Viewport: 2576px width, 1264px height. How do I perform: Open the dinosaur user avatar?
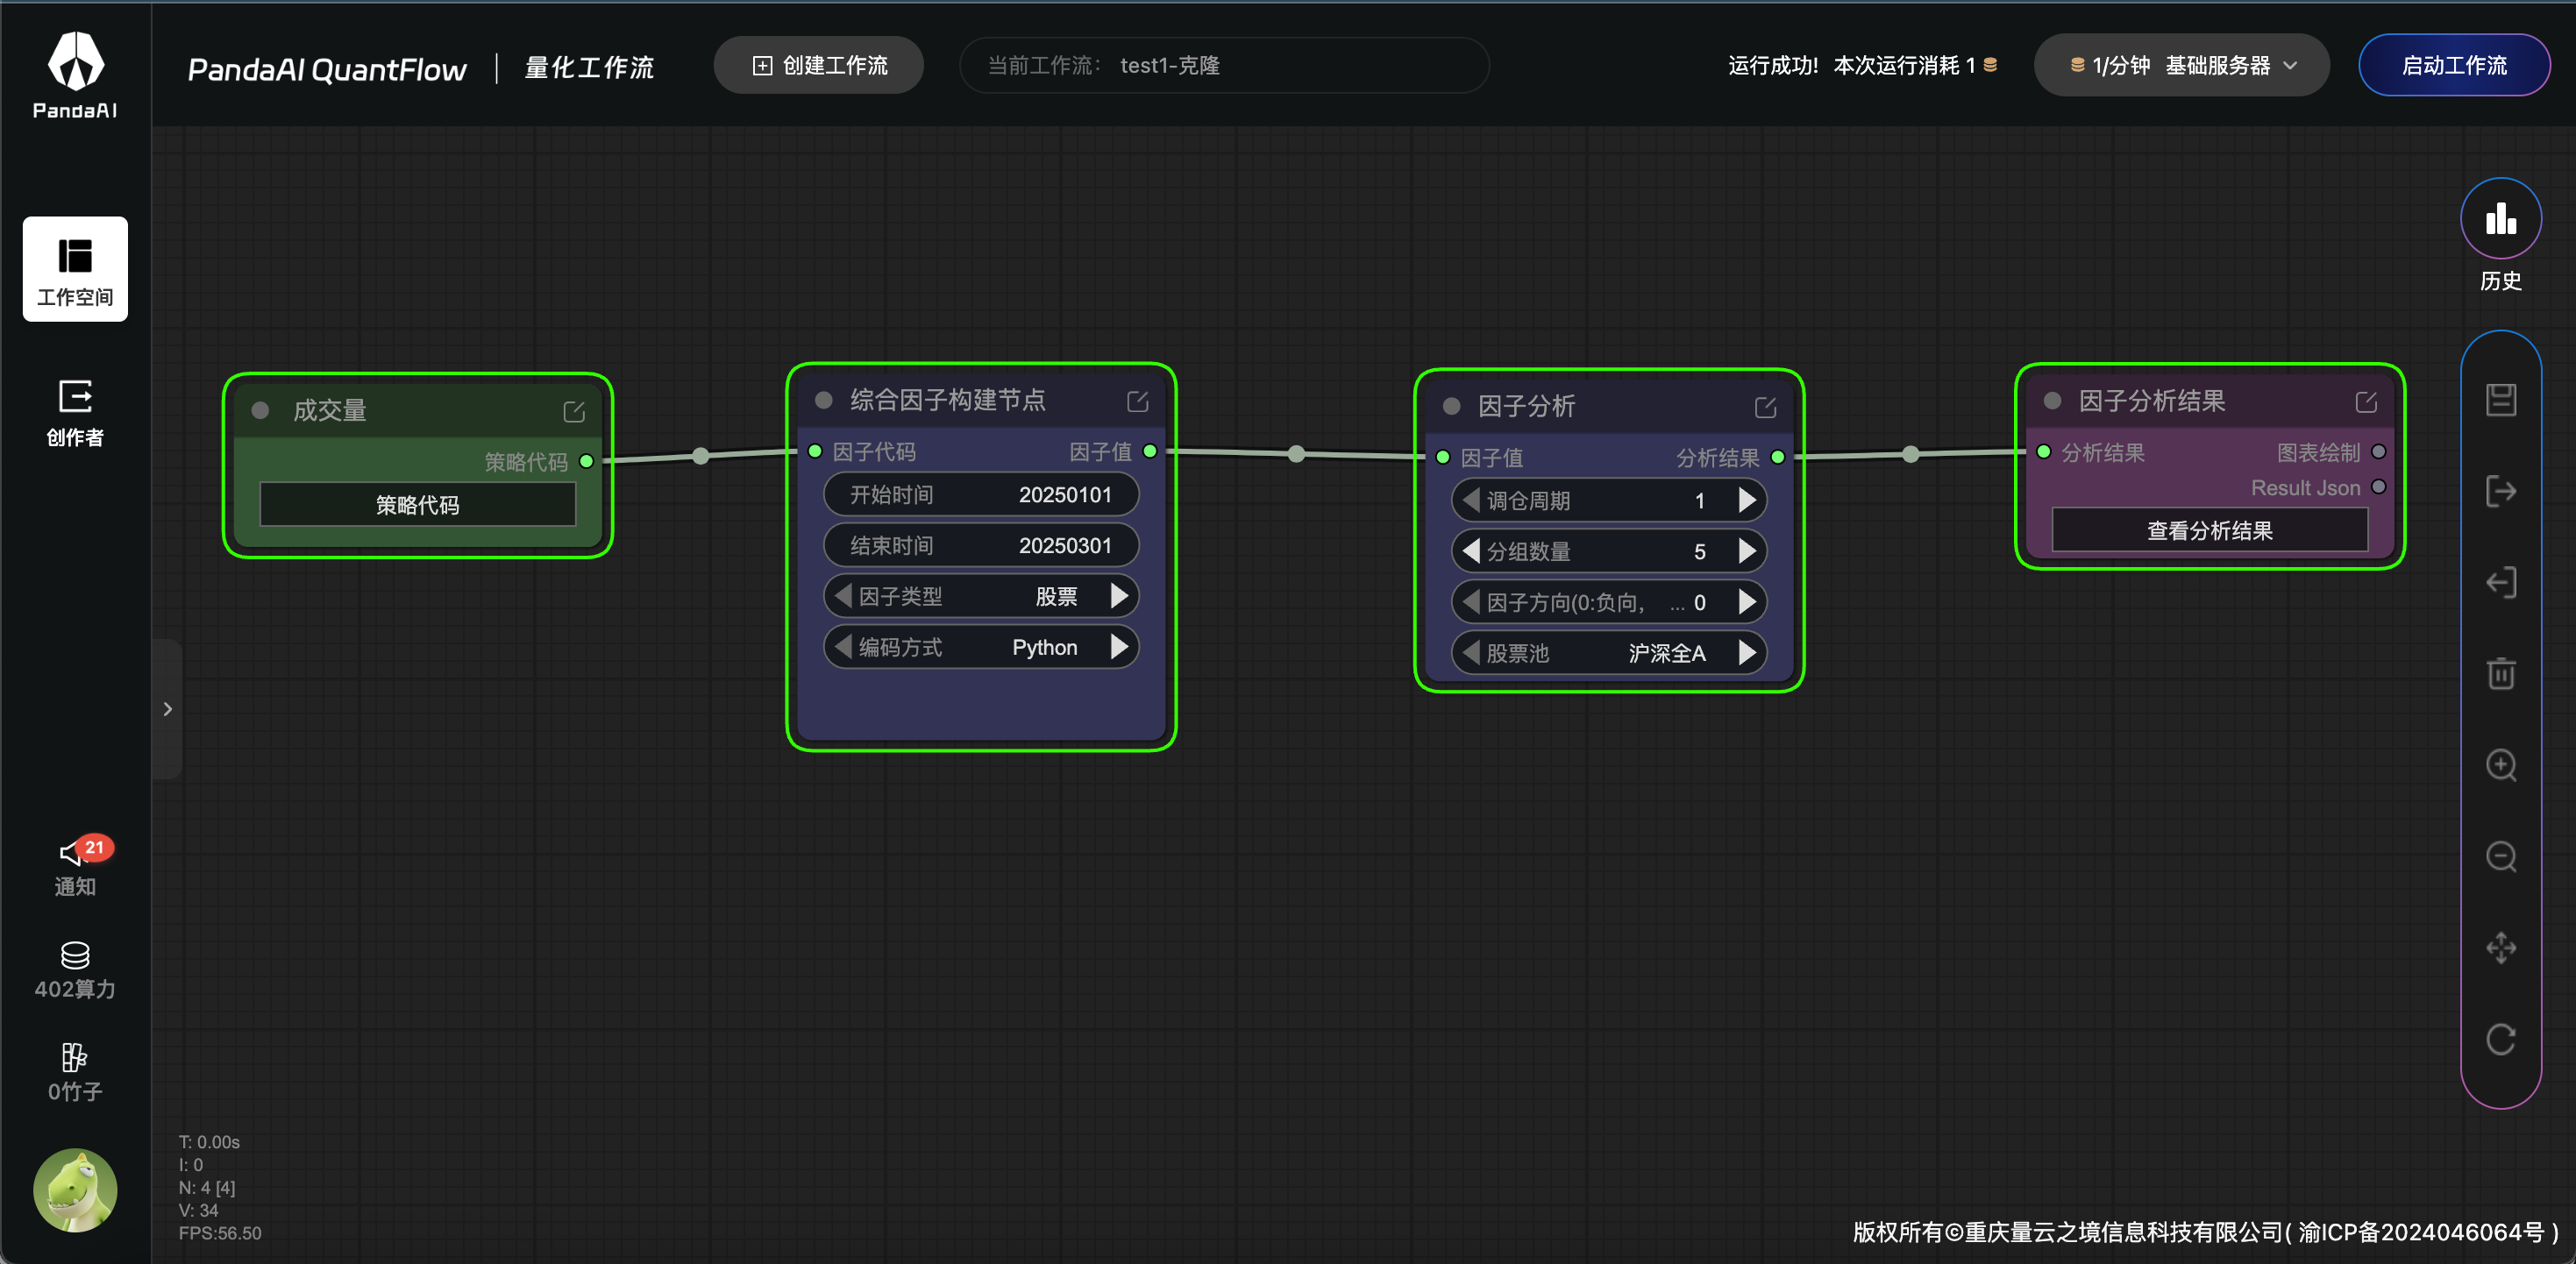pos(75,1190)
